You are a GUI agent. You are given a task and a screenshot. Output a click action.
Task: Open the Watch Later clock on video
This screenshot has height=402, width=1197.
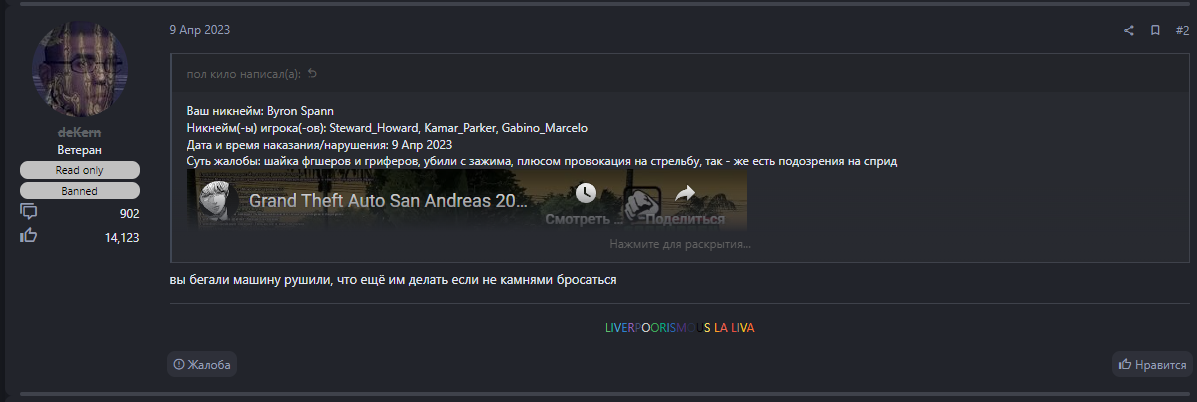pos(586,193)
